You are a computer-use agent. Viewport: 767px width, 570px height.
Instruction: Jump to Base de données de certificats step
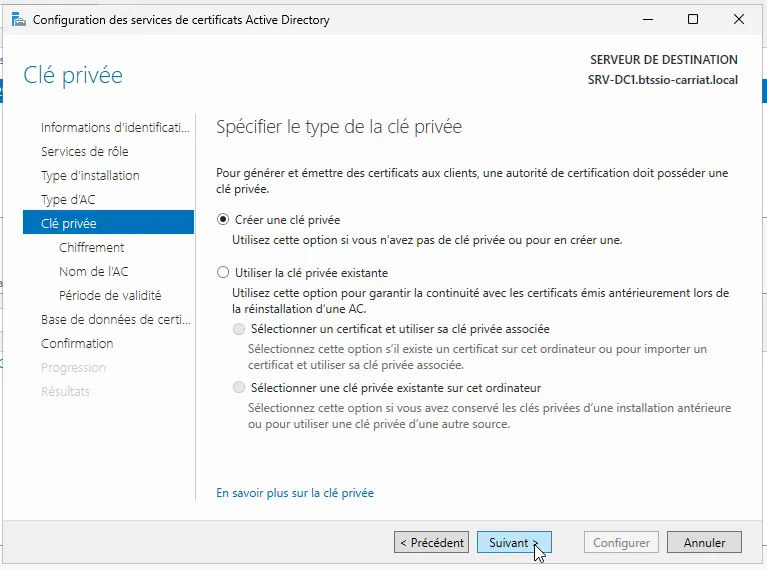(x=114, y=320)
